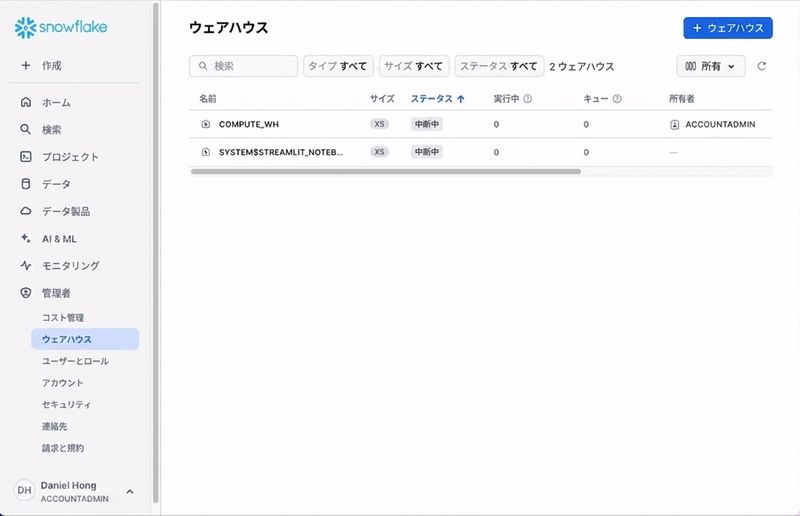Click the plus icon next to 作成

[x=26, y=65]
